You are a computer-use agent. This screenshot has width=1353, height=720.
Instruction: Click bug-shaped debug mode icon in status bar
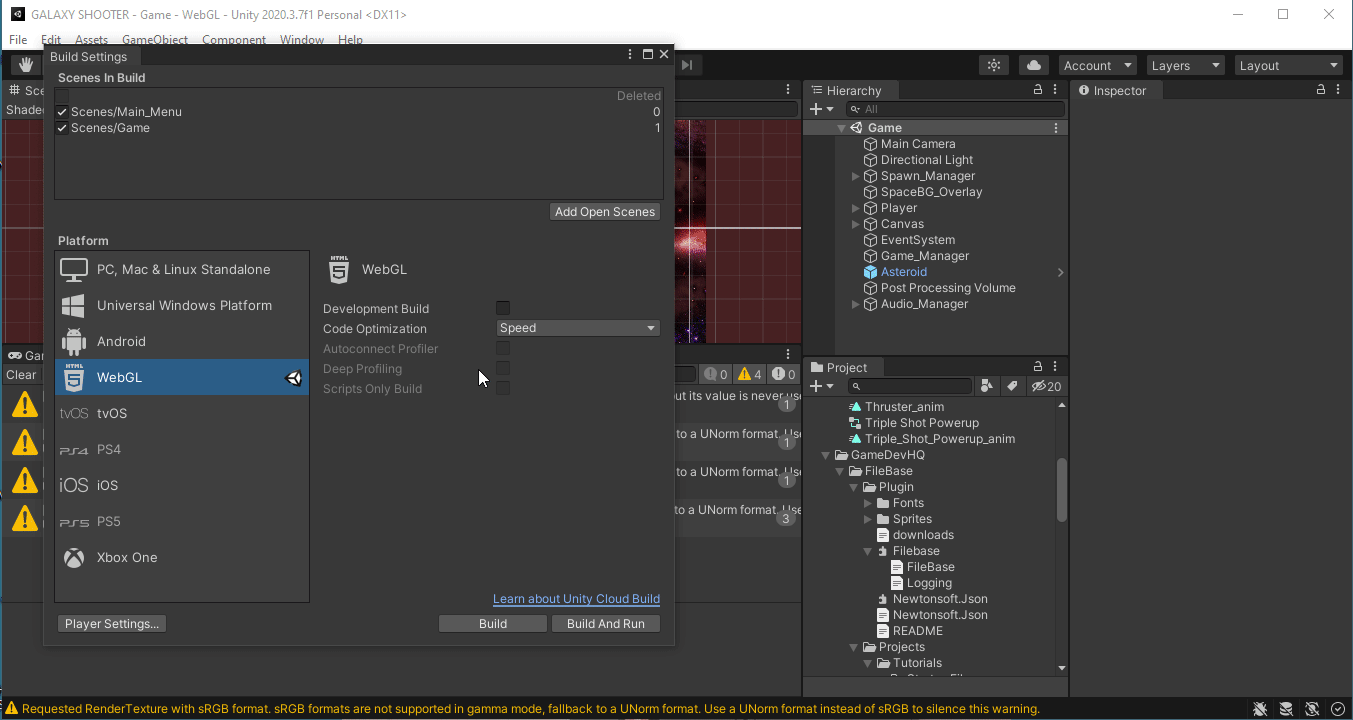coord(1260,709)
